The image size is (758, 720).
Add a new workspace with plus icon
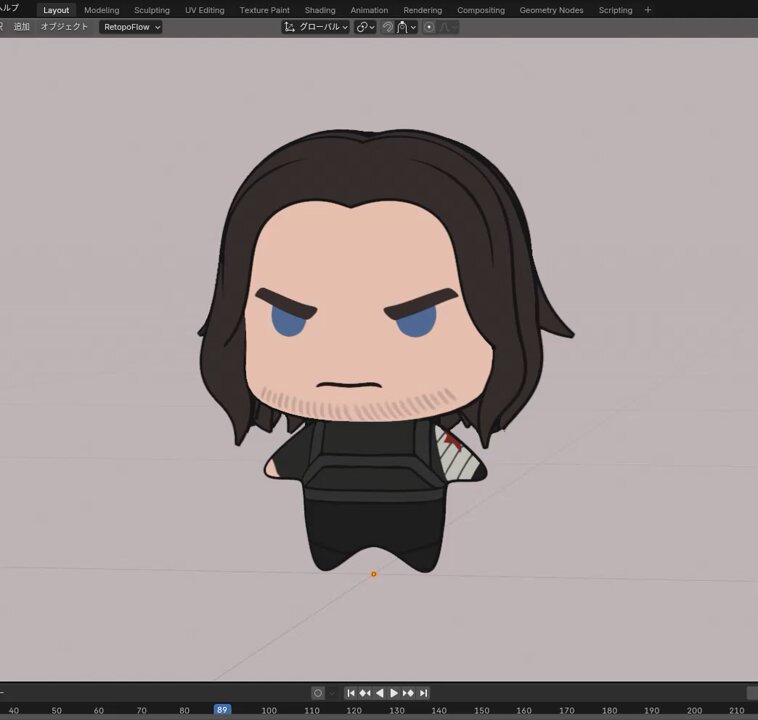pyautogui.click(x=648, y=10)
